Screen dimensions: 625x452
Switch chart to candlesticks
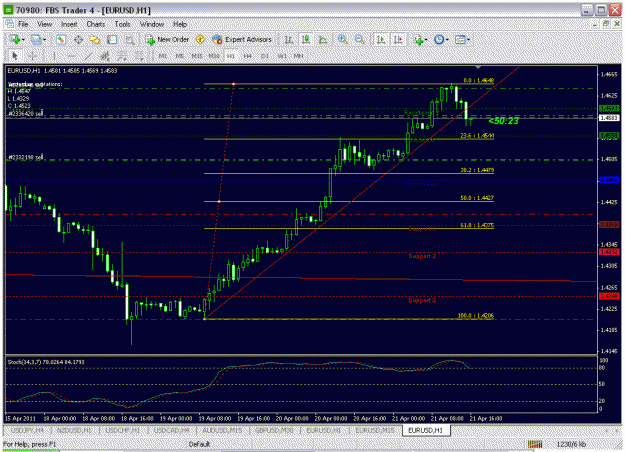[306, 39]
